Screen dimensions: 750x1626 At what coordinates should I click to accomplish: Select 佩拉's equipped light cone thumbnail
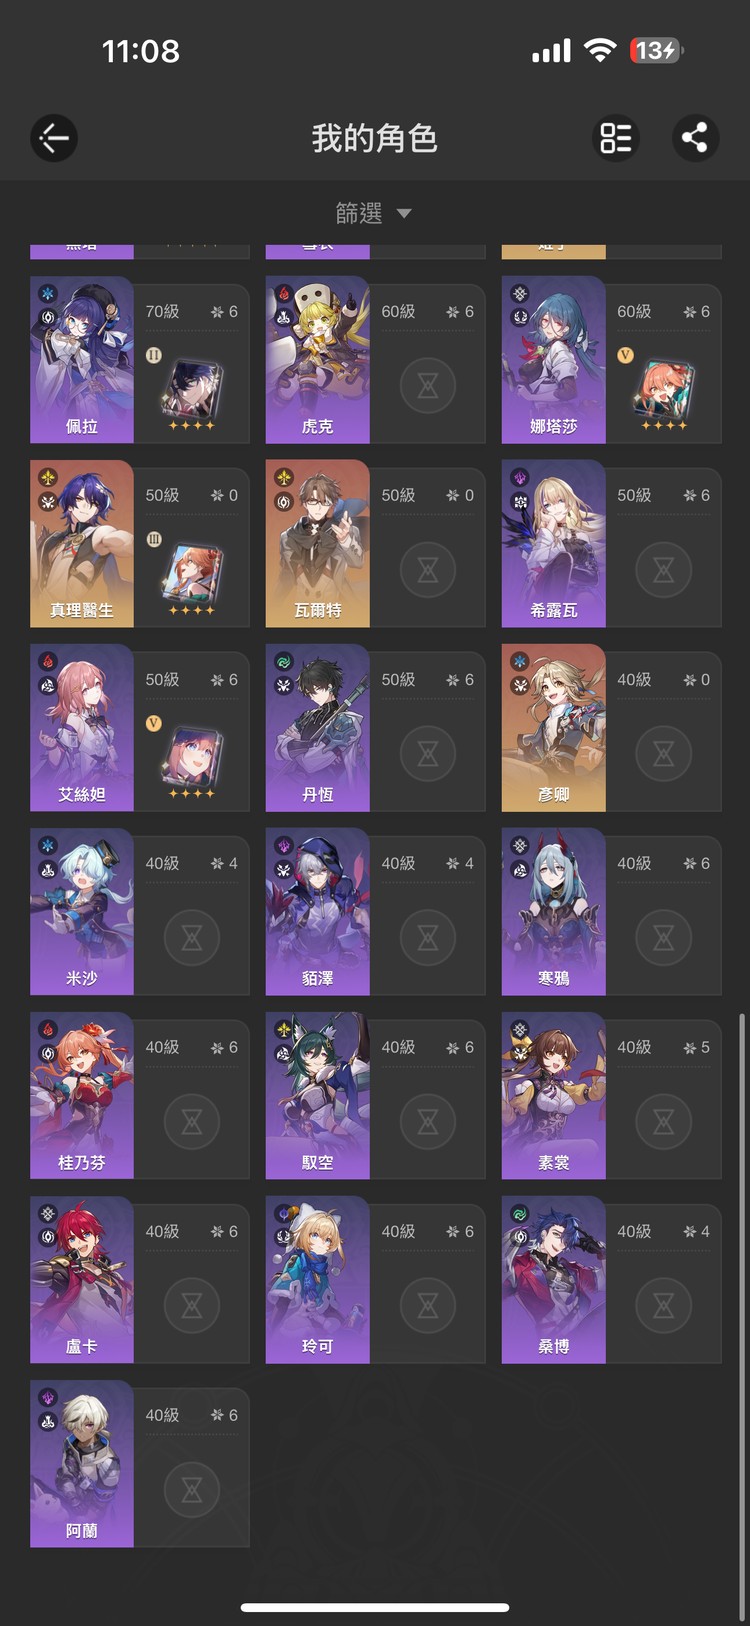tap(191, 392)
